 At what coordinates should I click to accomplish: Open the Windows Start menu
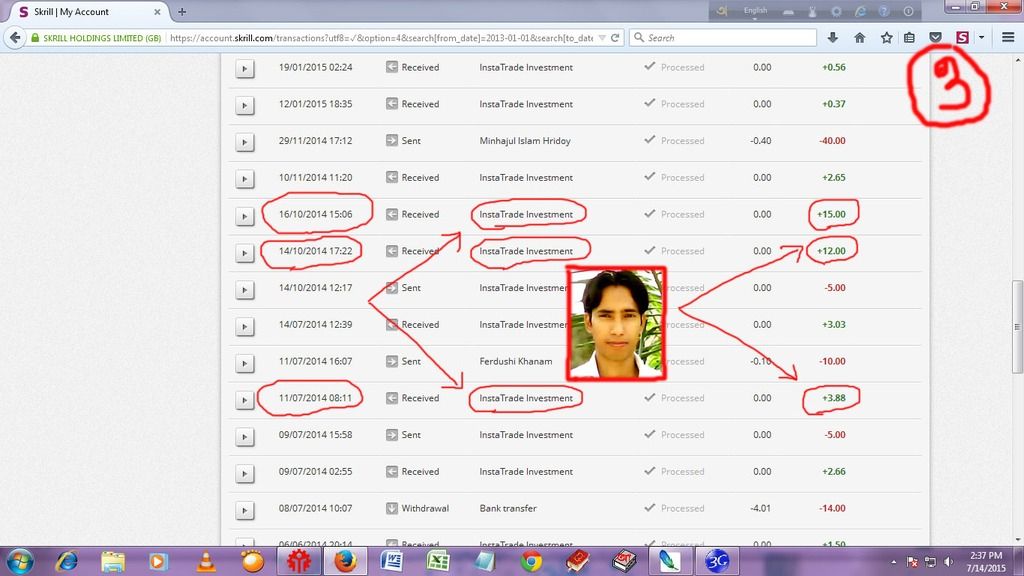click(x=19, y=562)
